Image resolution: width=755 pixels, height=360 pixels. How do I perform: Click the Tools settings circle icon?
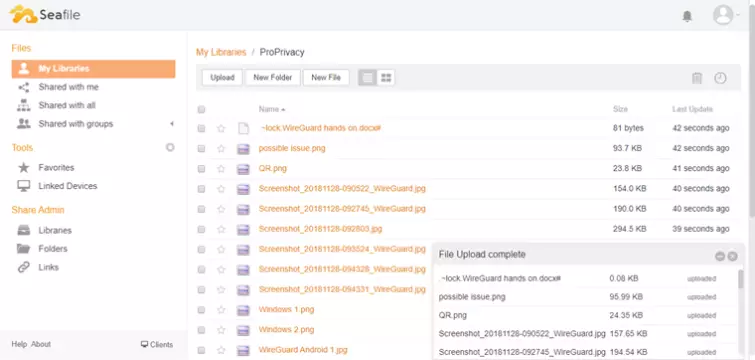170,147
